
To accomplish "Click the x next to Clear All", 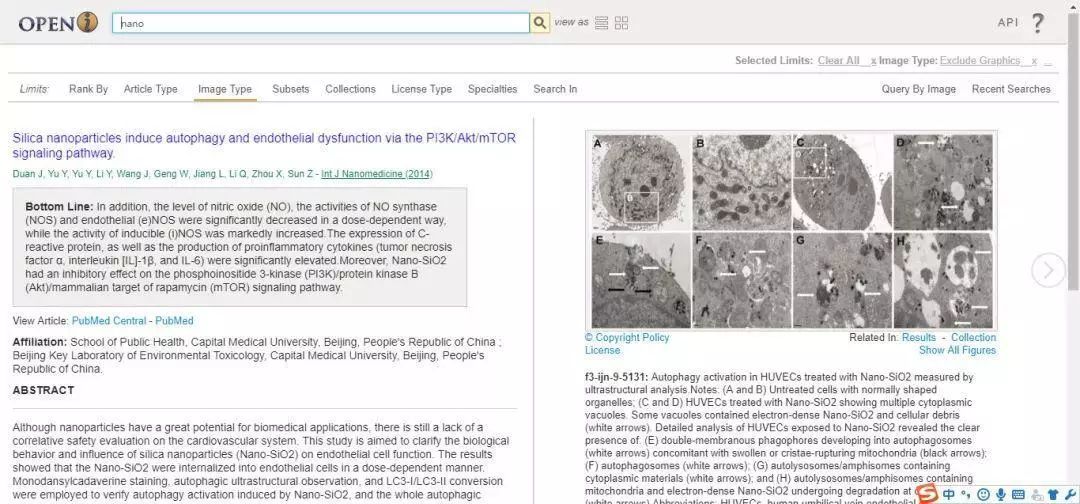I will [873, 61].
